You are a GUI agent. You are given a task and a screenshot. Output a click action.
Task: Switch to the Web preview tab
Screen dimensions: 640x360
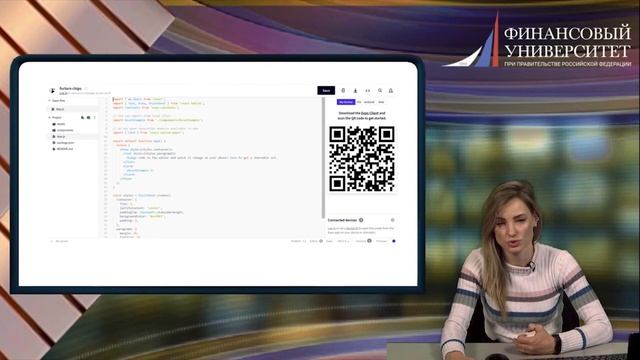click(381, 102)
